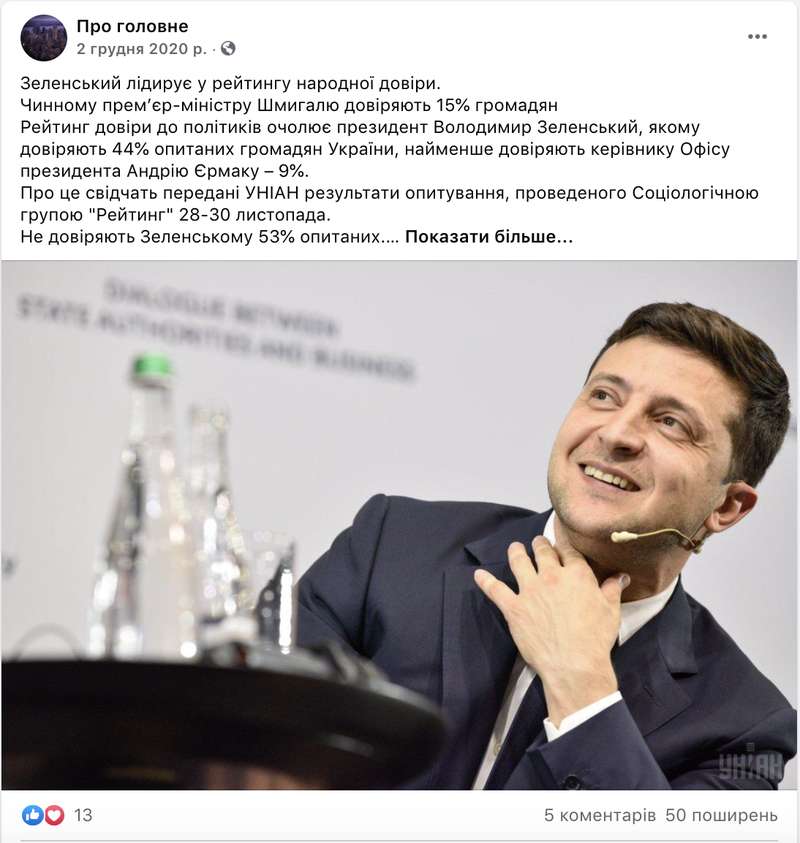Image resolution: width=800 pixels, height=843 pixels.
Task: Click the headset microphone in the photo
Action: (x=657, y=538)
